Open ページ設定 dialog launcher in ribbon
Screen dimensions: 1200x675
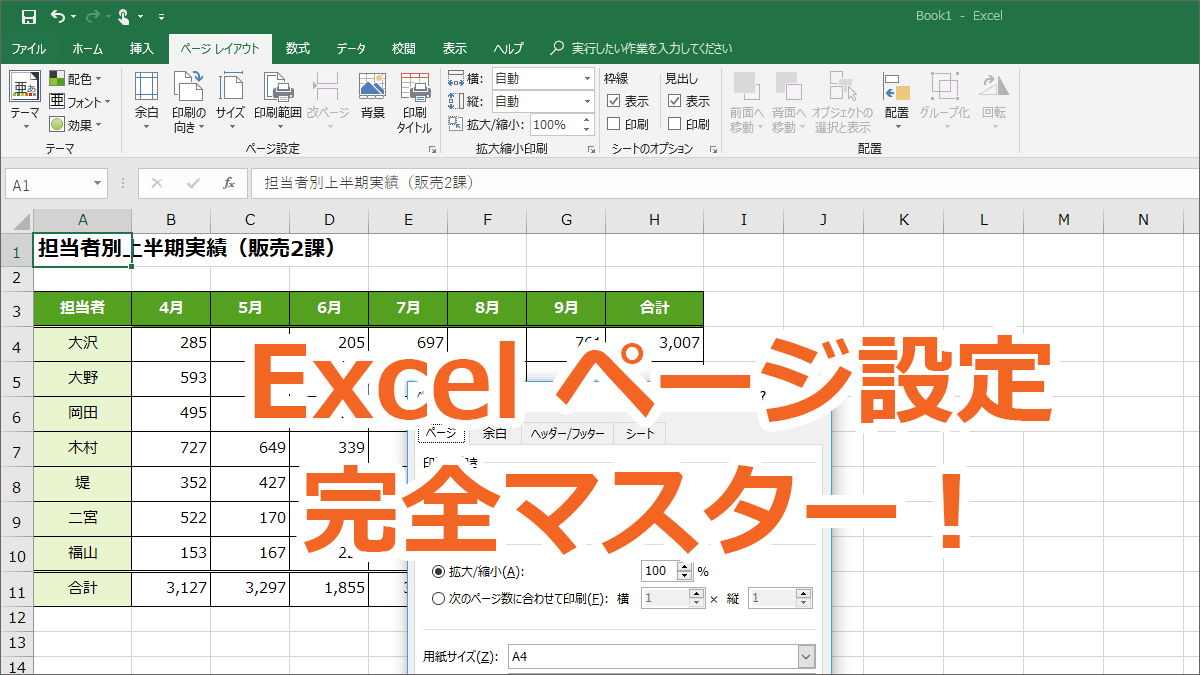[432, 149]
